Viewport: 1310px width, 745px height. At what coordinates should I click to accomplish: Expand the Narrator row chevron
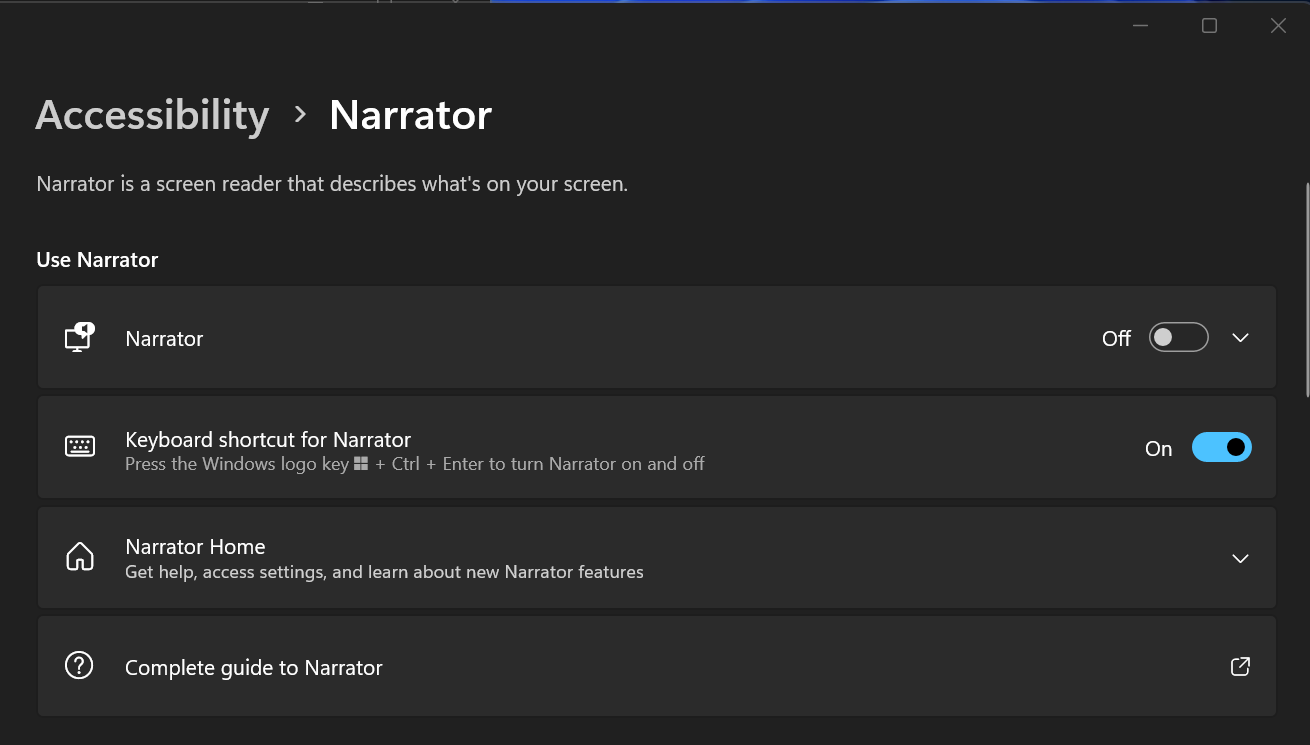(x=1240, y=338)
